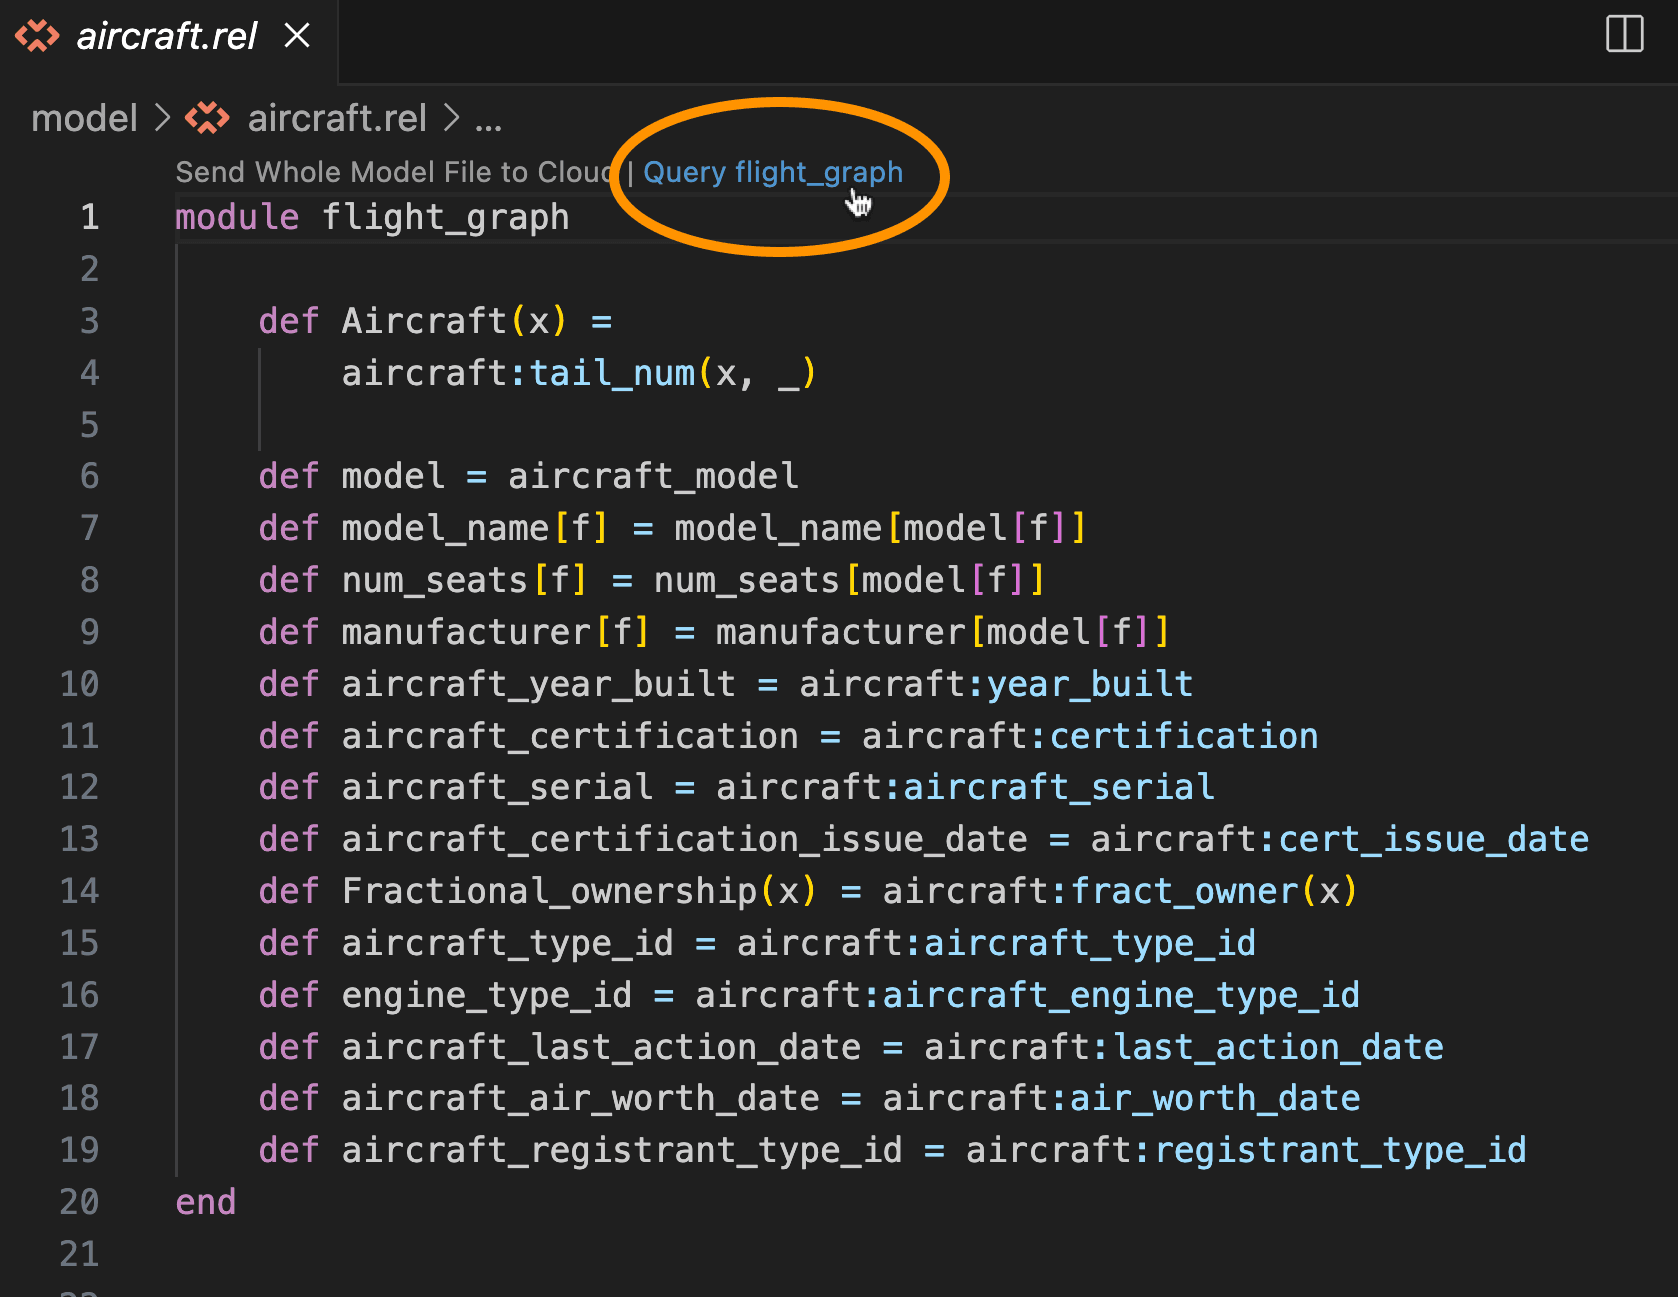Click 'aircraft_model' on line 6

point(653,476)
